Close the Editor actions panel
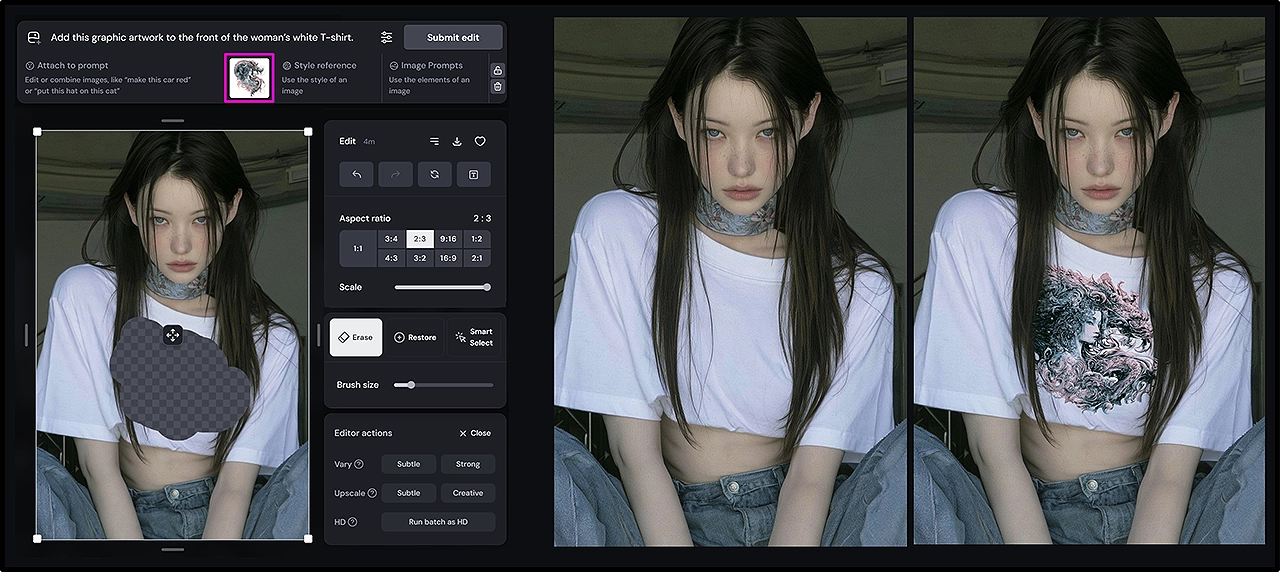The height and width of the screenshot is (572, 1280). click(x=475, y=433)
